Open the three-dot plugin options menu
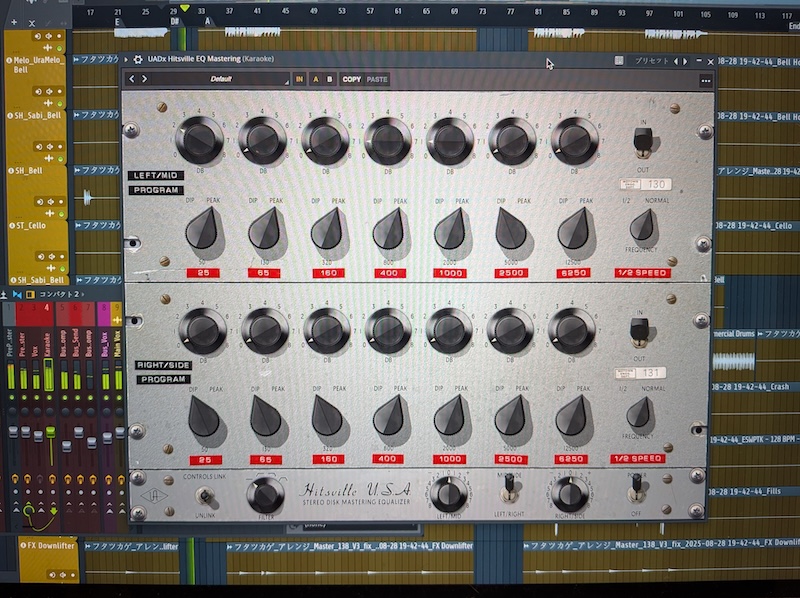Viewport: 800px width, 598px height. [706, 80]
